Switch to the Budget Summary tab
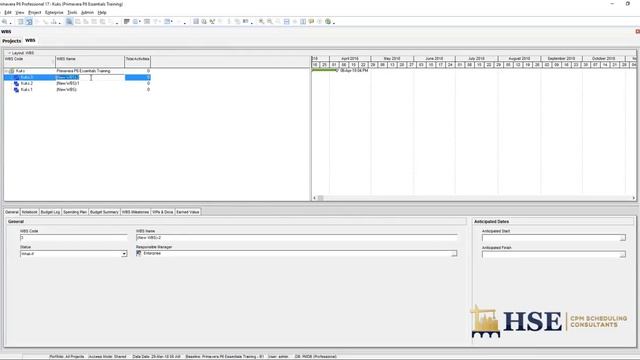Viewport: 640px width, 360px height. pyautogui.click(x=104, y=212)
